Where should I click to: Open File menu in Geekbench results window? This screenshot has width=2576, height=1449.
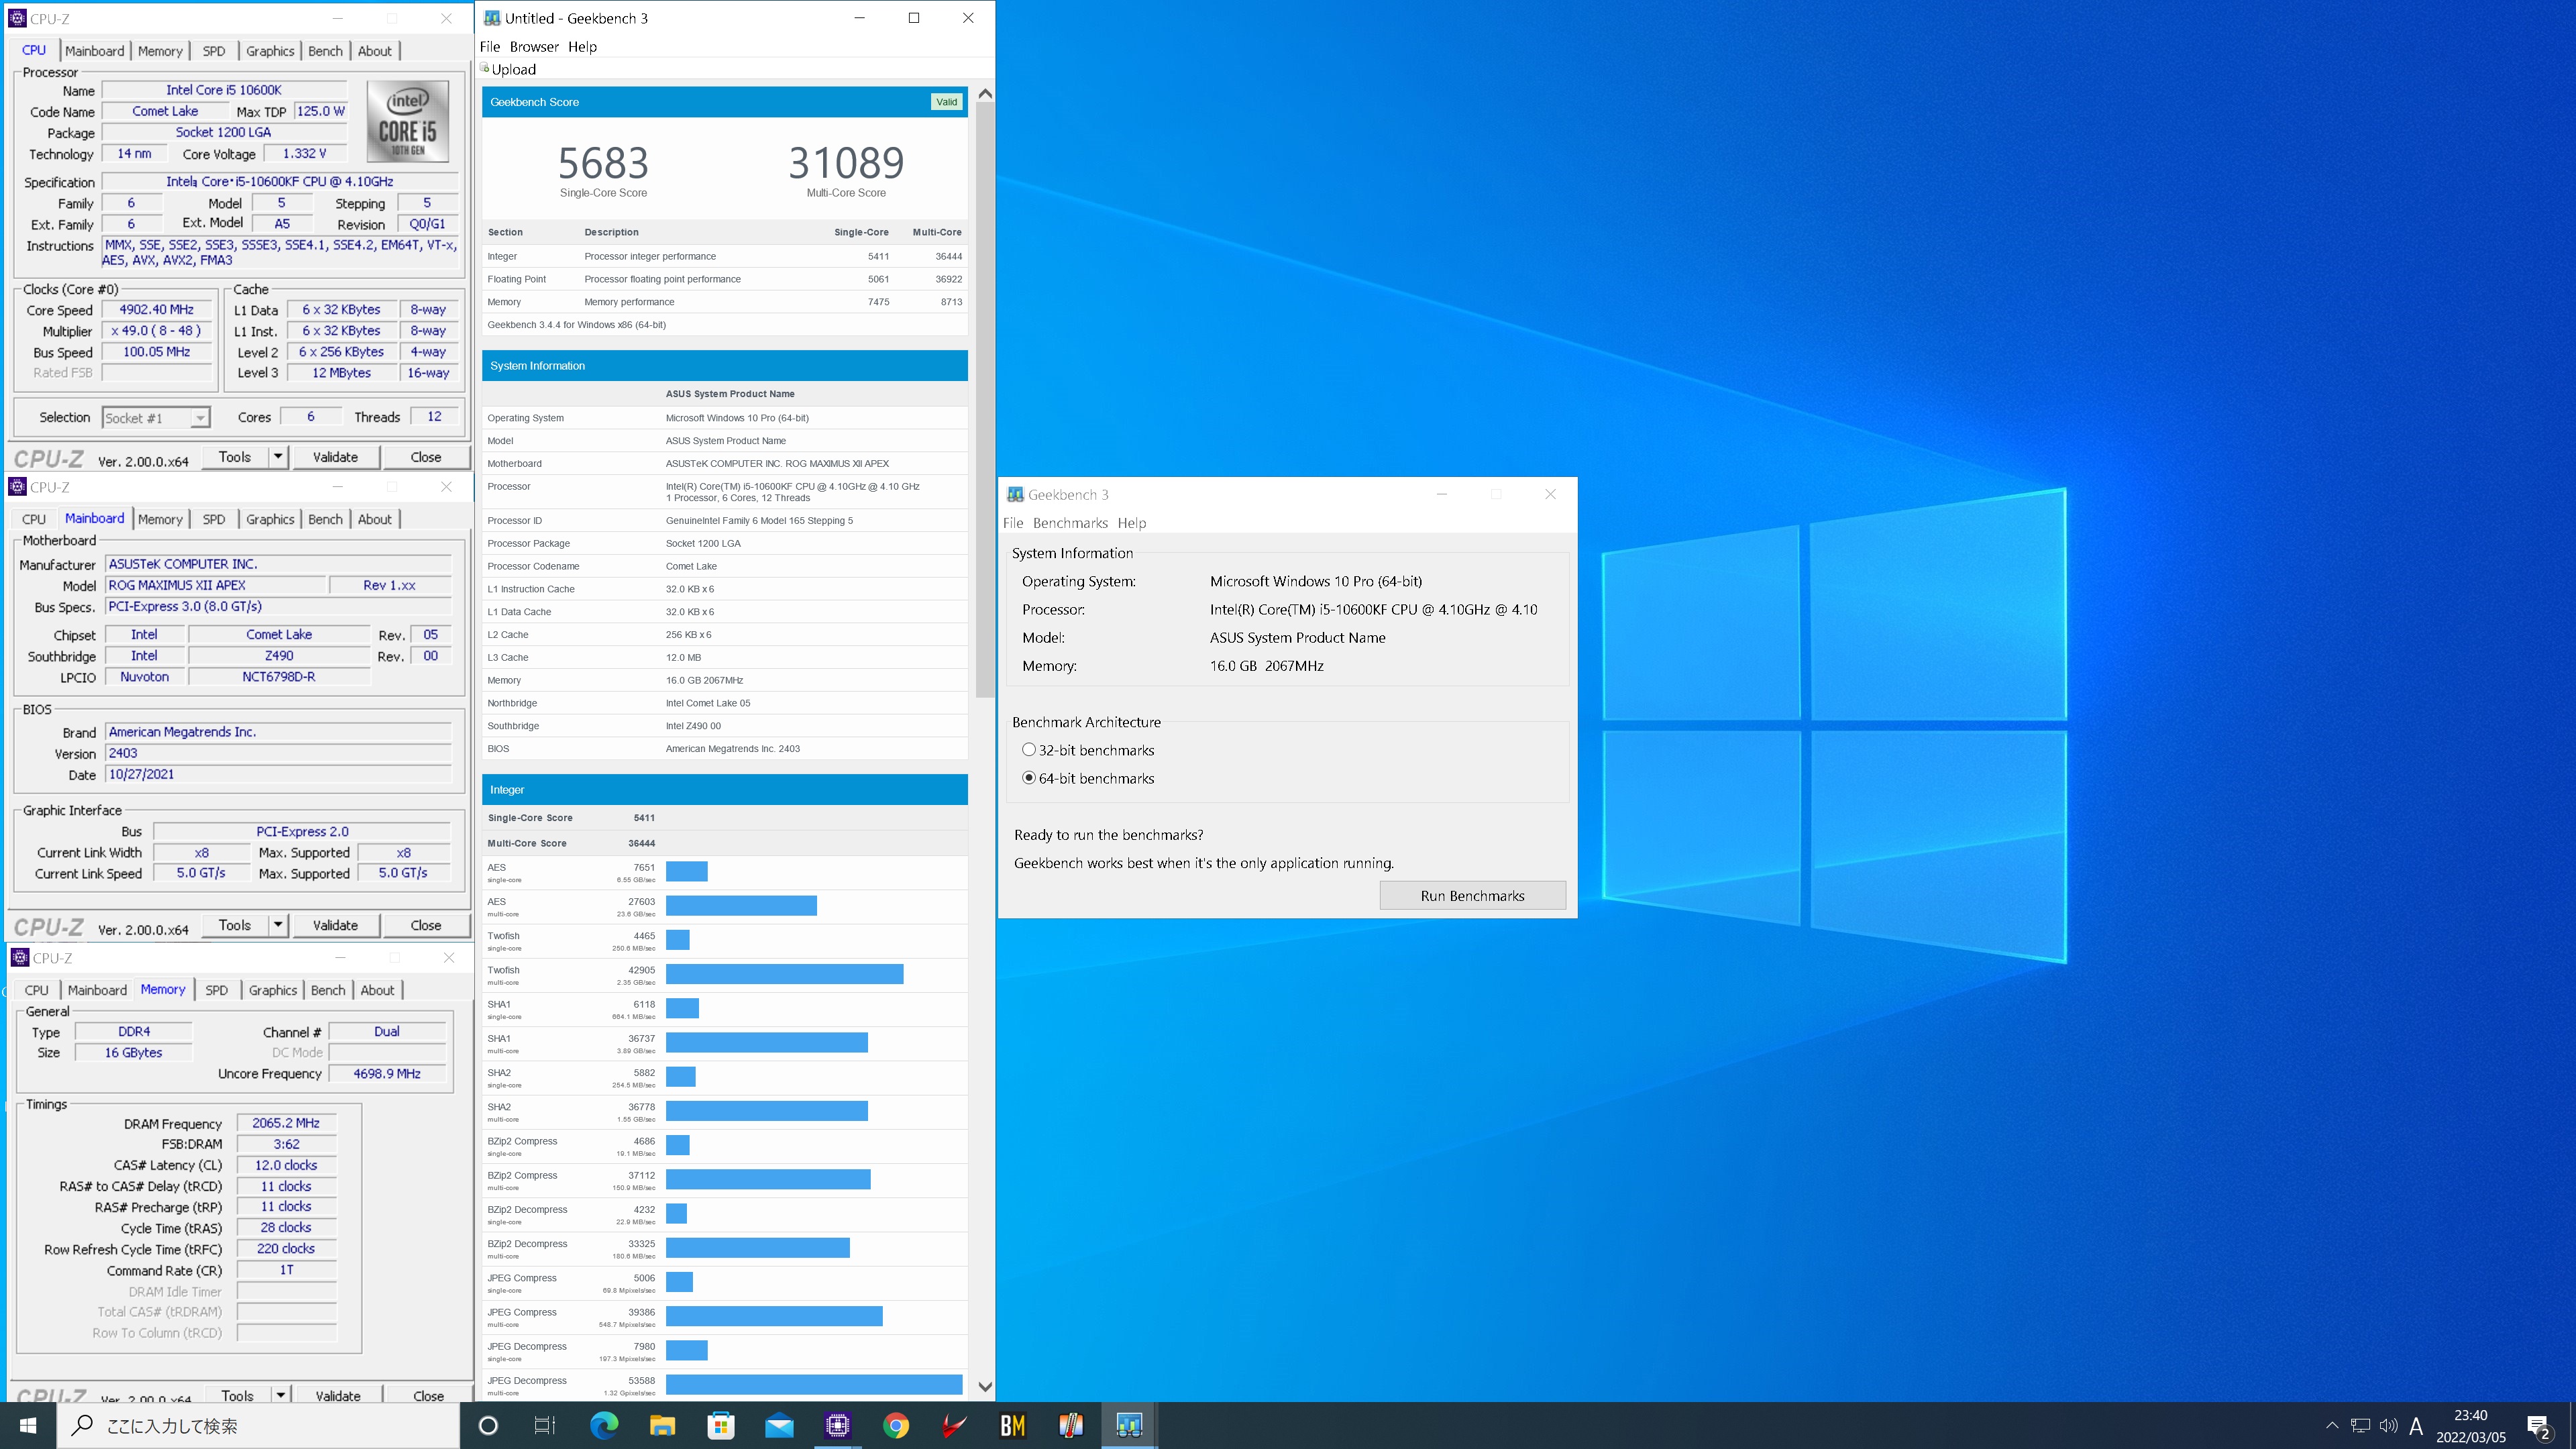[490, 46]
